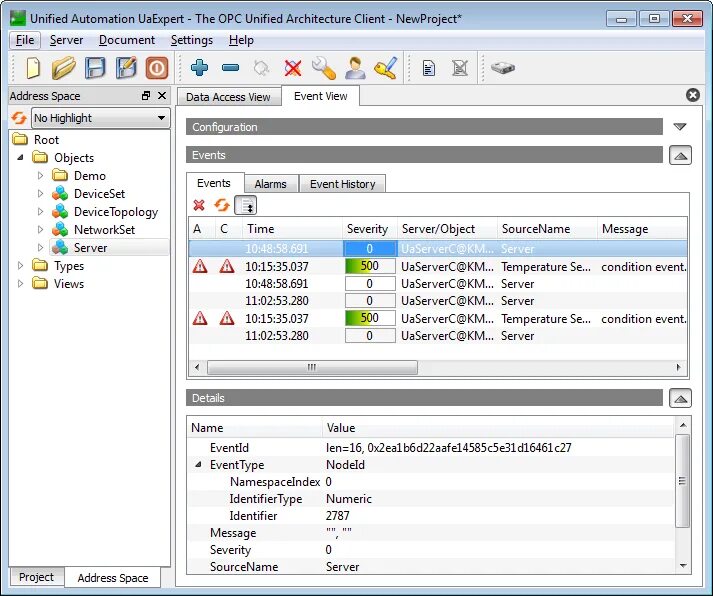Click the SourceName column header
713x596 pixels.
547,229
